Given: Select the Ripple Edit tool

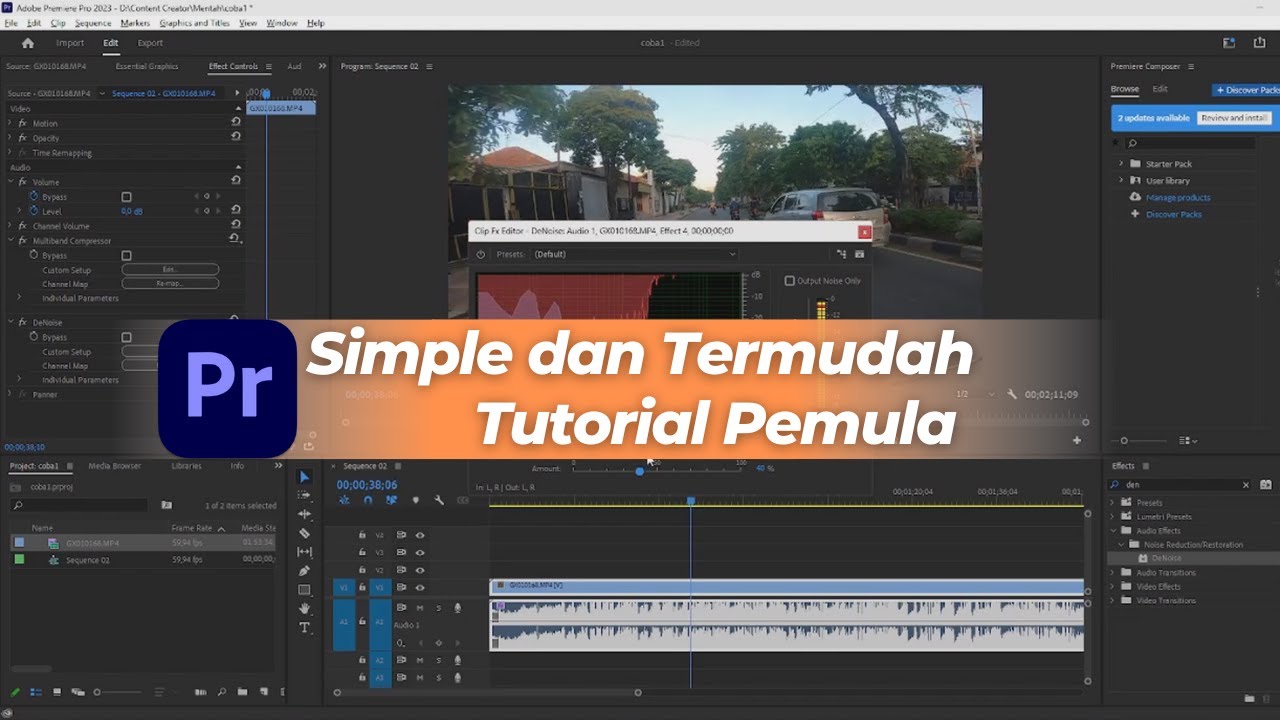Looking at the screenshot, I should pos(305,514).
